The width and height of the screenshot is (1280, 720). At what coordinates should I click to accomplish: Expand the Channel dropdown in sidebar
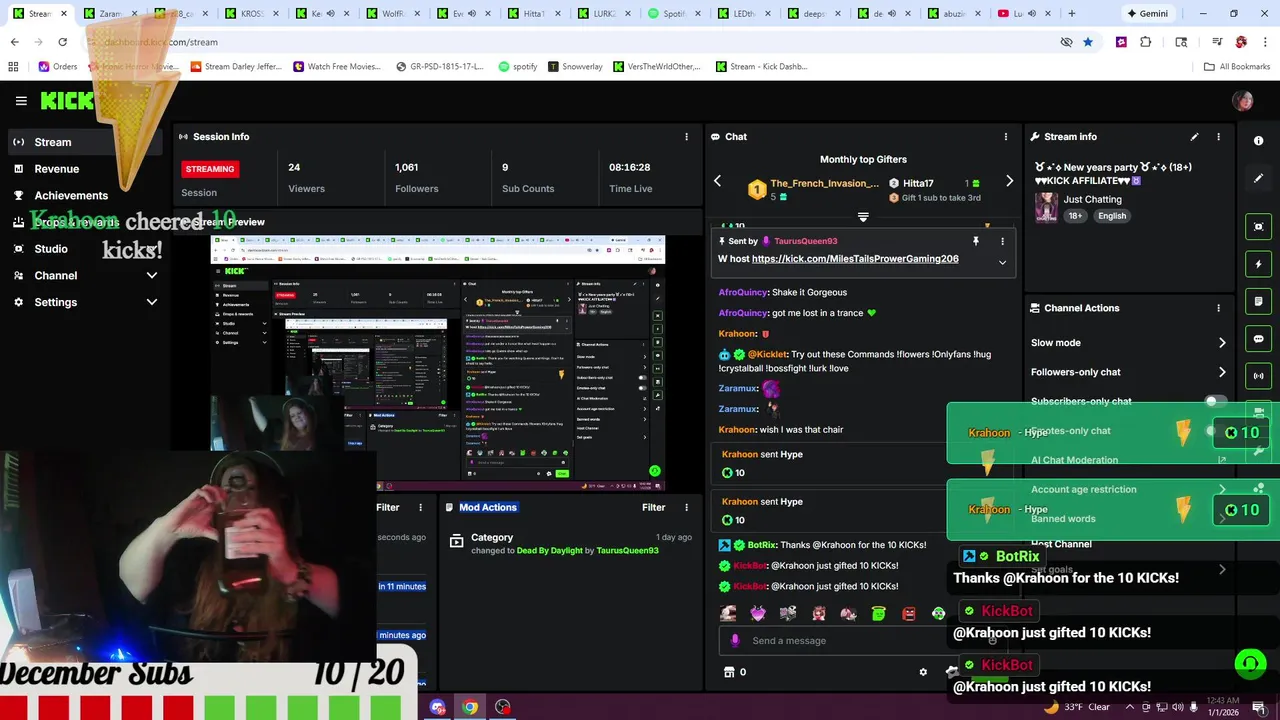click(x=152, y=276)
